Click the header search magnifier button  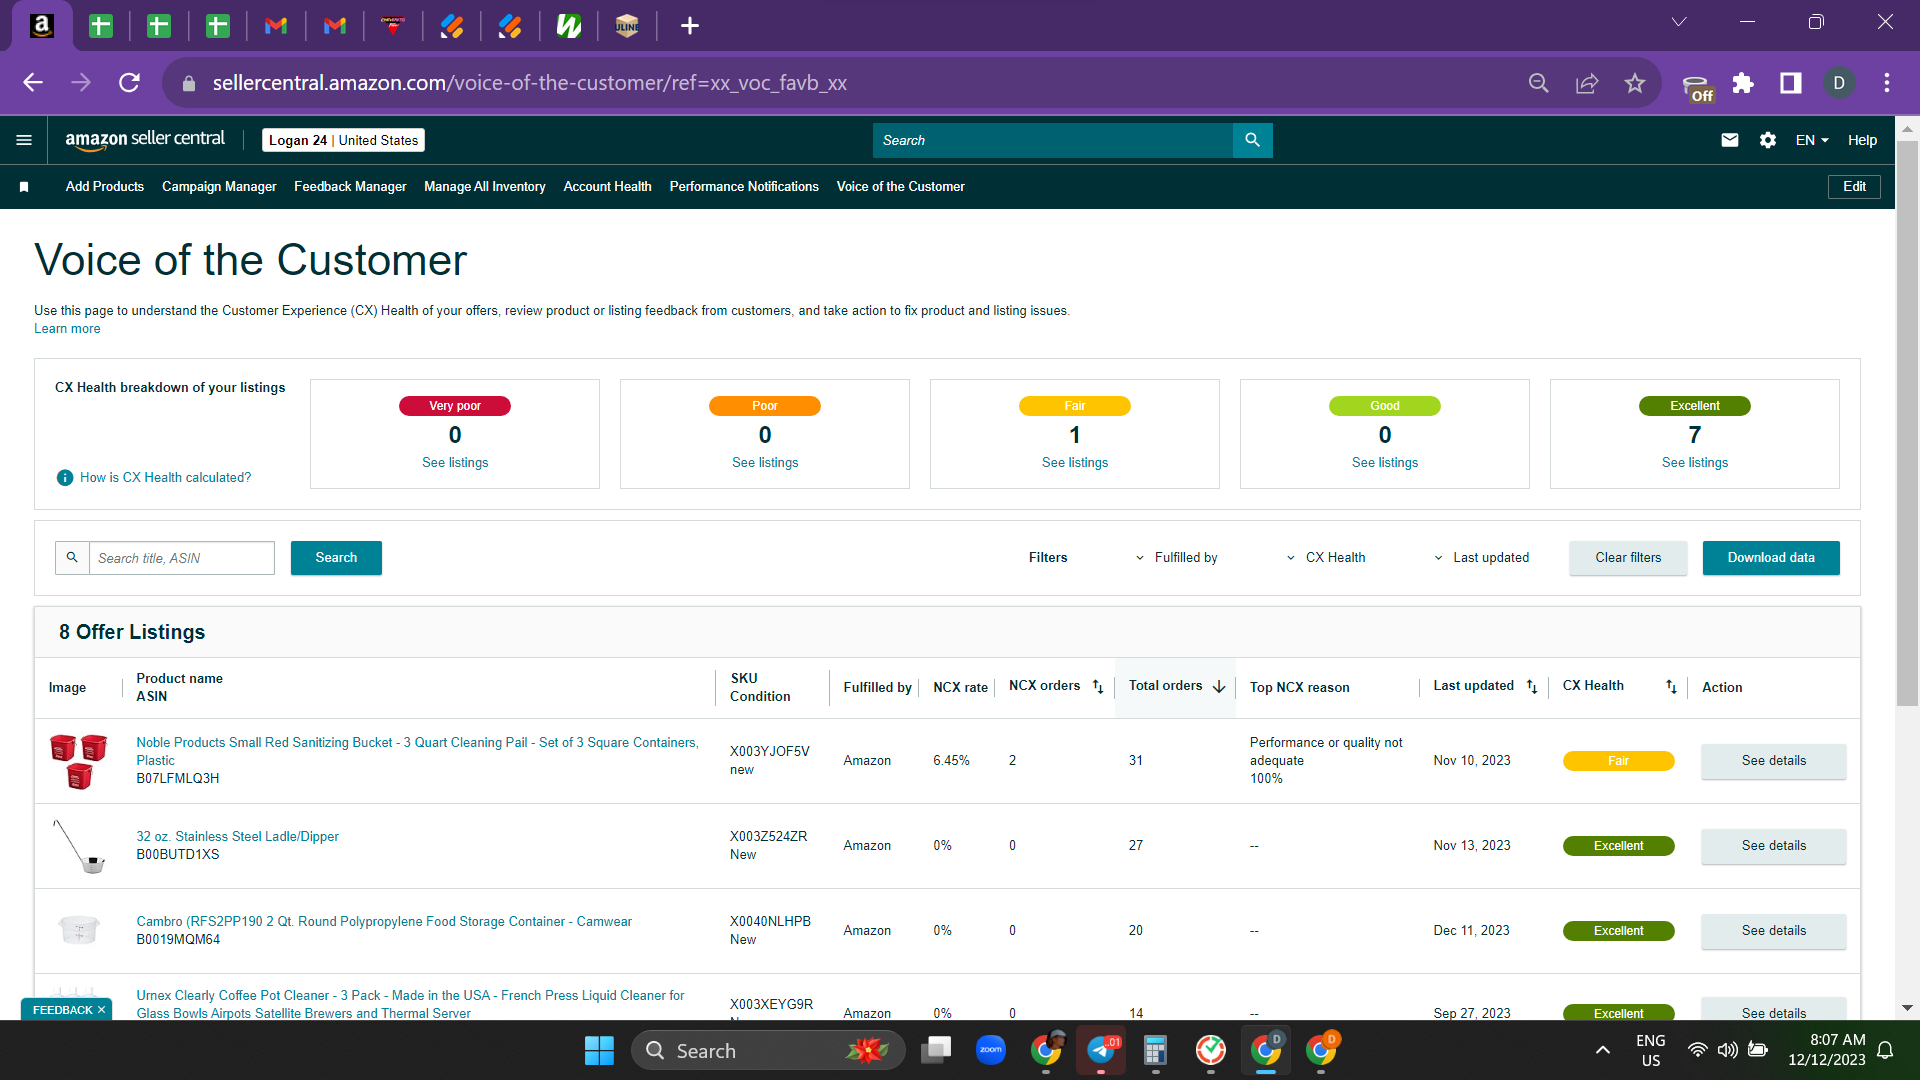point(1252,140)
